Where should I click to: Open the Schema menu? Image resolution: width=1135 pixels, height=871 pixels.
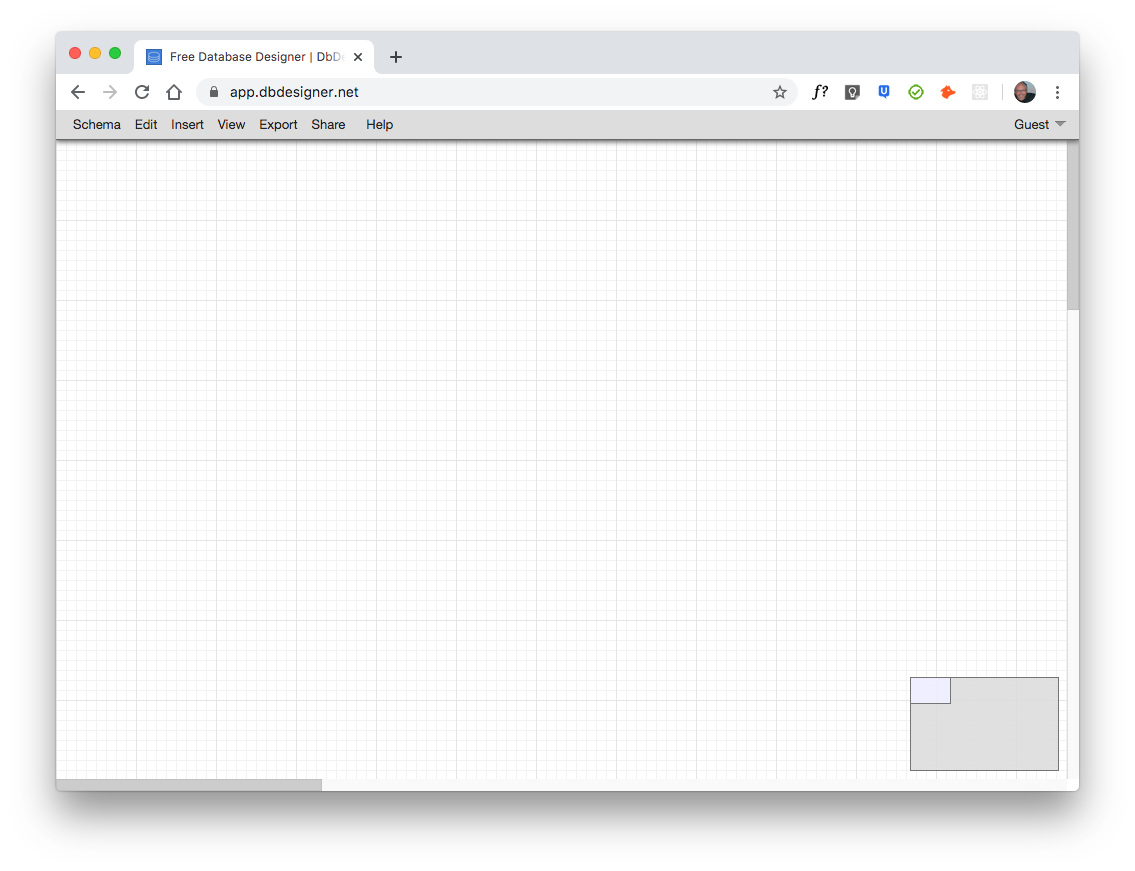coord(97,125)
